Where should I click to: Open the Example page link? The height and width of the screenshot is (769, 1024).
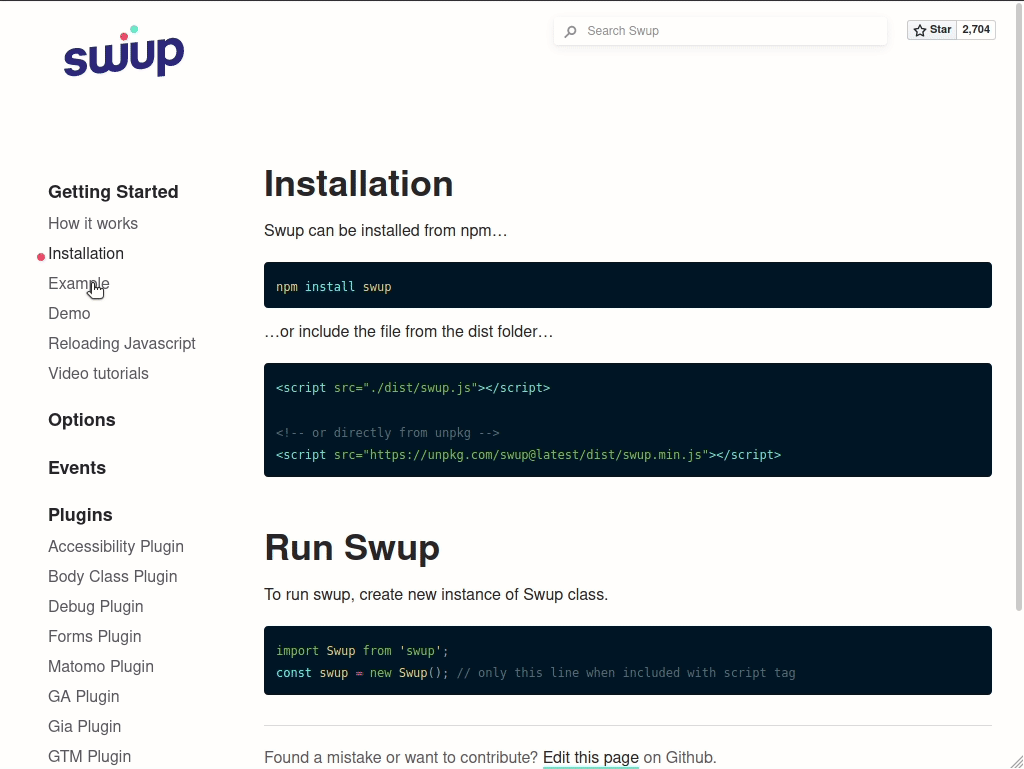click(x=78, y=283)
